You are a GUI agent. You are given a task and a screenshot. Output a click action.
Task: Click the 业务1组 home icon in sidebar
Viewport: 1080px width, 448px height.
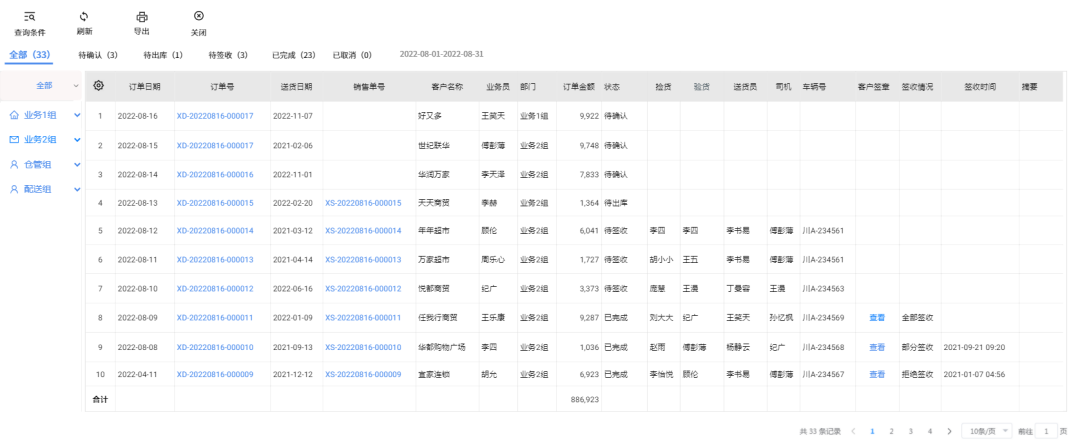pyautogui.click(x=14, y=116)
